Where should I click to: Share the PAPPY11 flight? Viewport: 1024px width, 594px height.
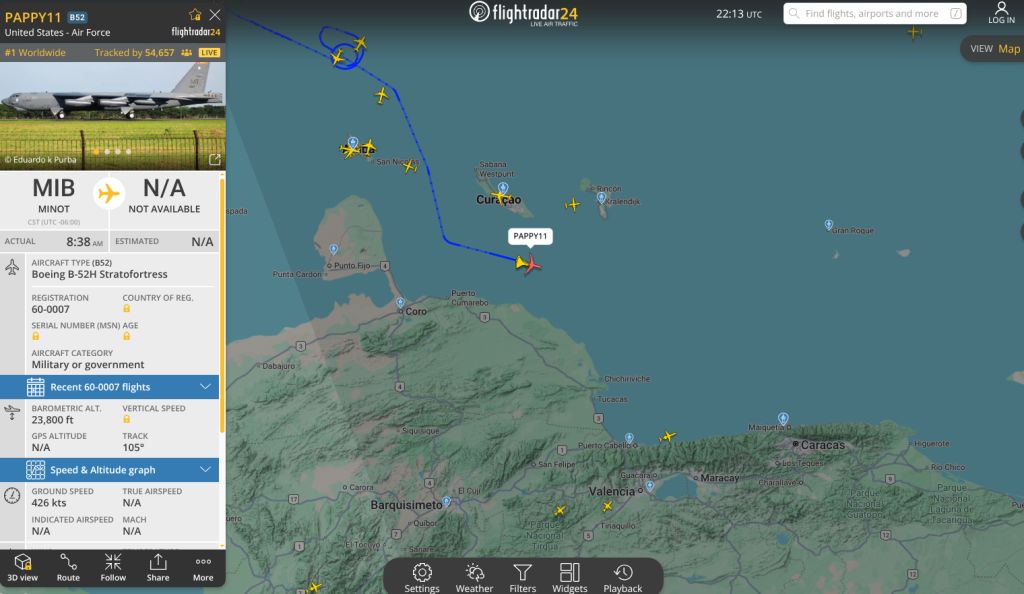158,566
